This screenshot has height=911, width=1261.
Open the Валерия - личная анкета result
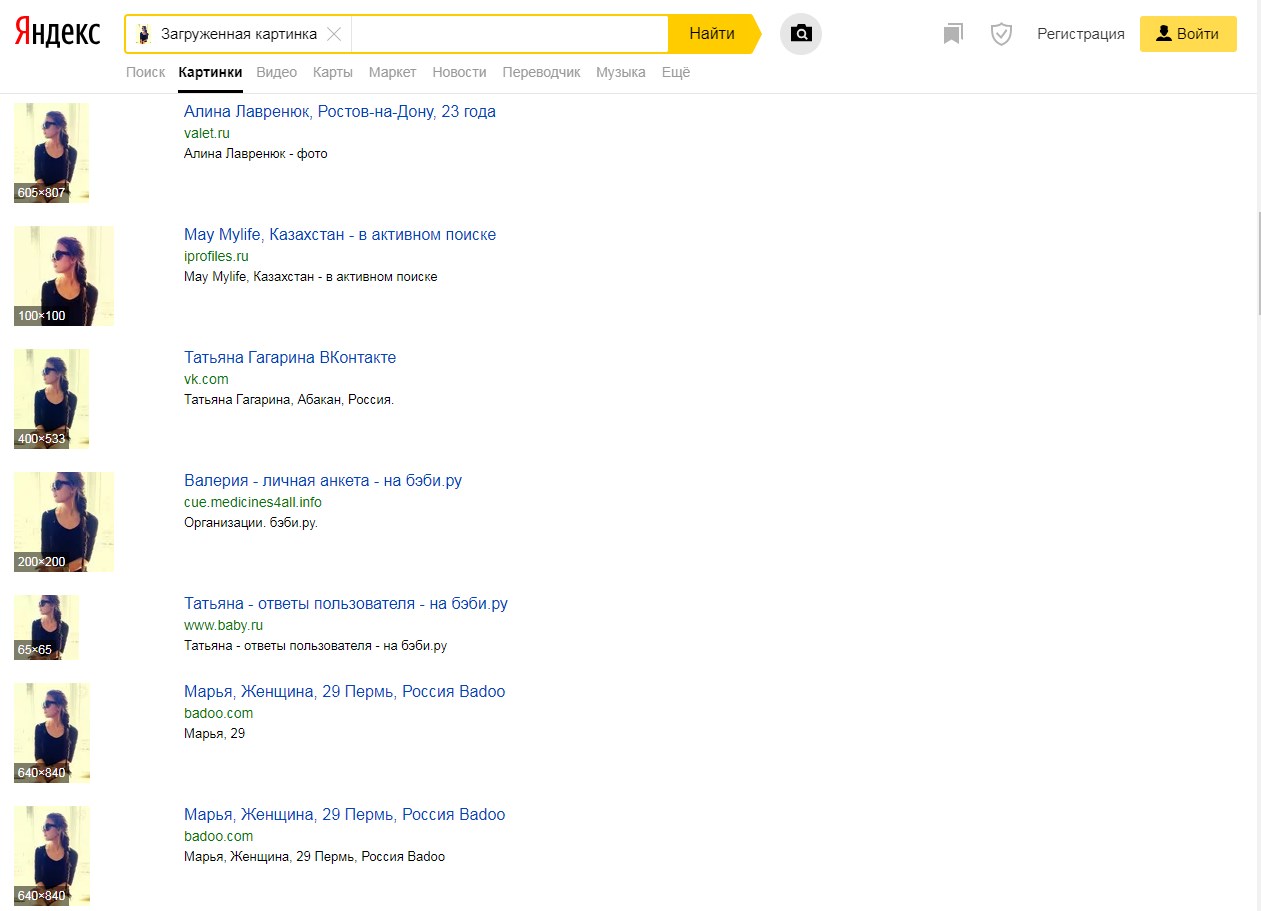[x=323, y=481]
